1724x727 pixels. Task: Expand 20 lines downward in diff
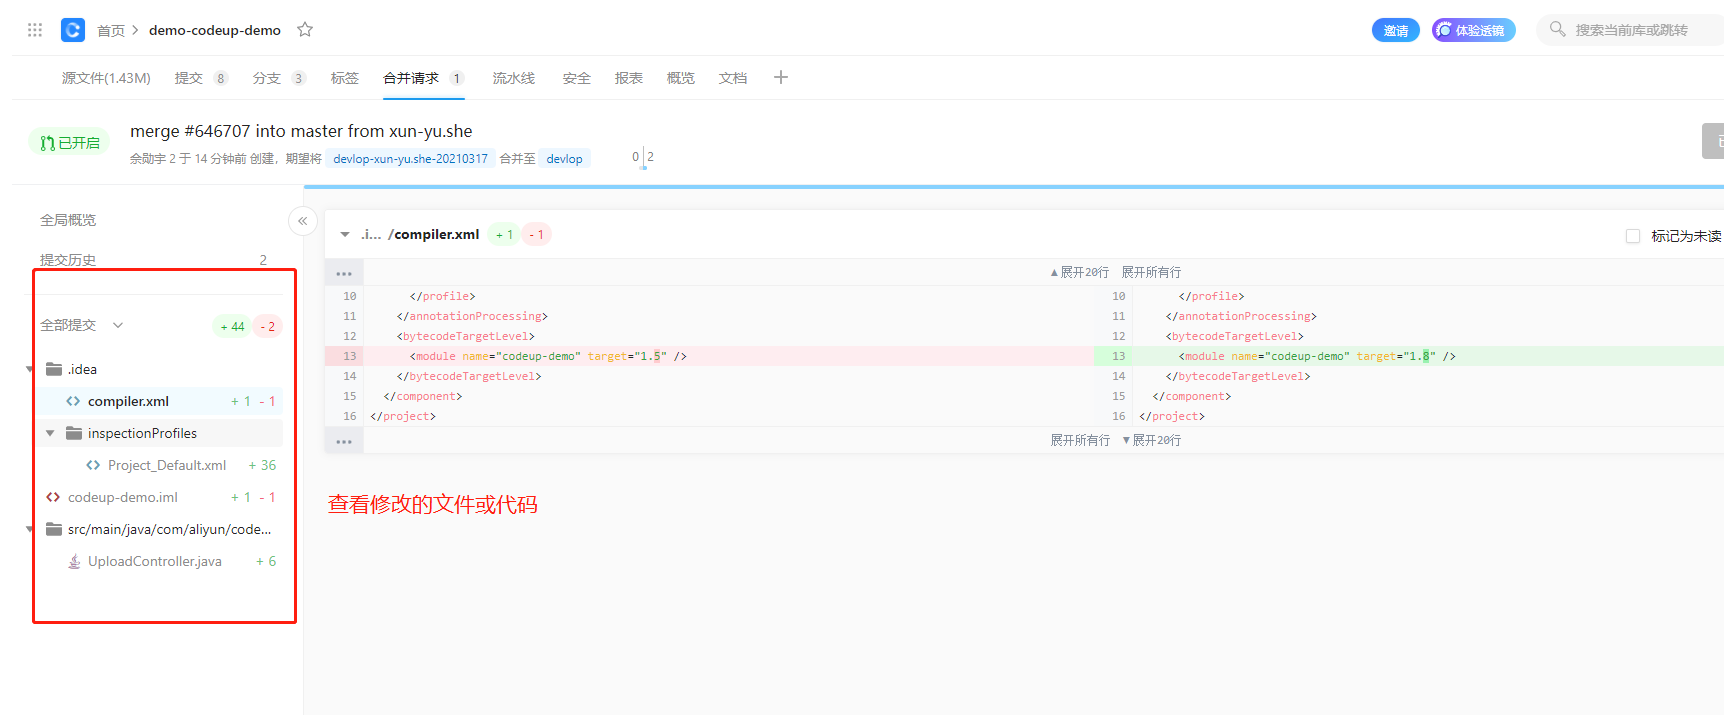tap(1152, 440)
